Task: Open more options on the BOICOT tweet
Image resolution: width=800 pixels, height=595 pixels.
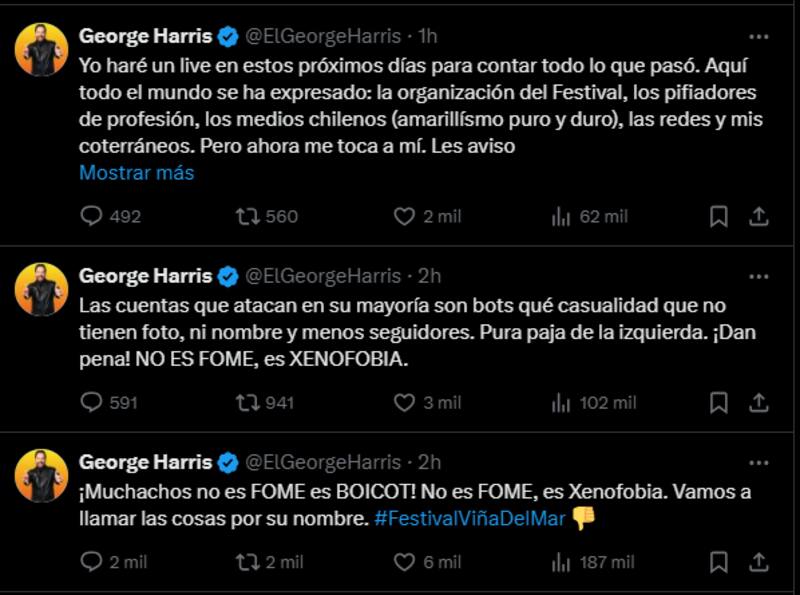Action: pyautogui.click(x=759, y=462)
